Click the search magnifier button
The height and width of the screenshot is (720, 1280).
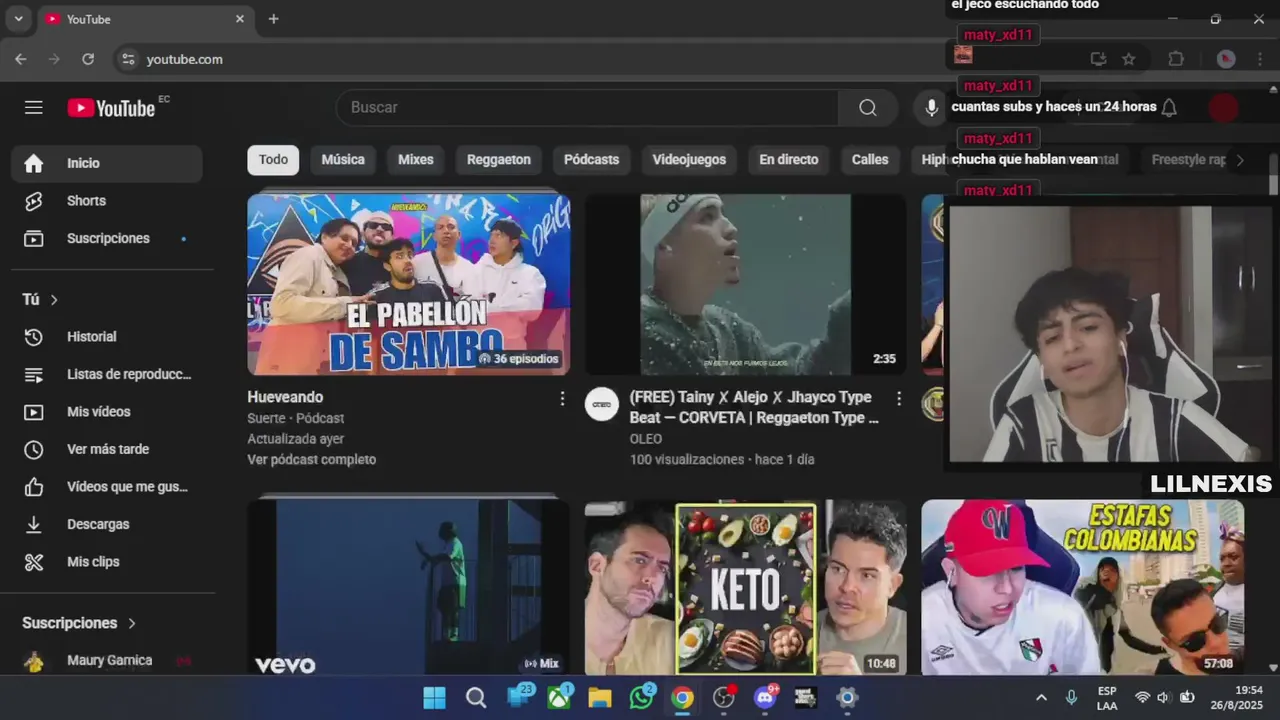tap(868, 107)
